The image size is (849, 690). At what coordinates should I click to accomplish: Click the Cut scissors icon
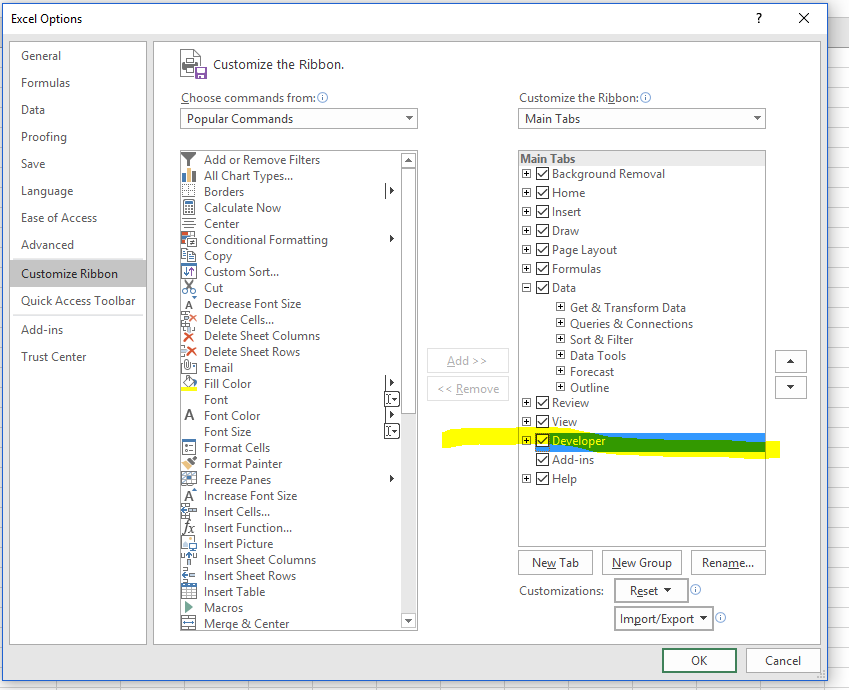[x=188, y=288]
